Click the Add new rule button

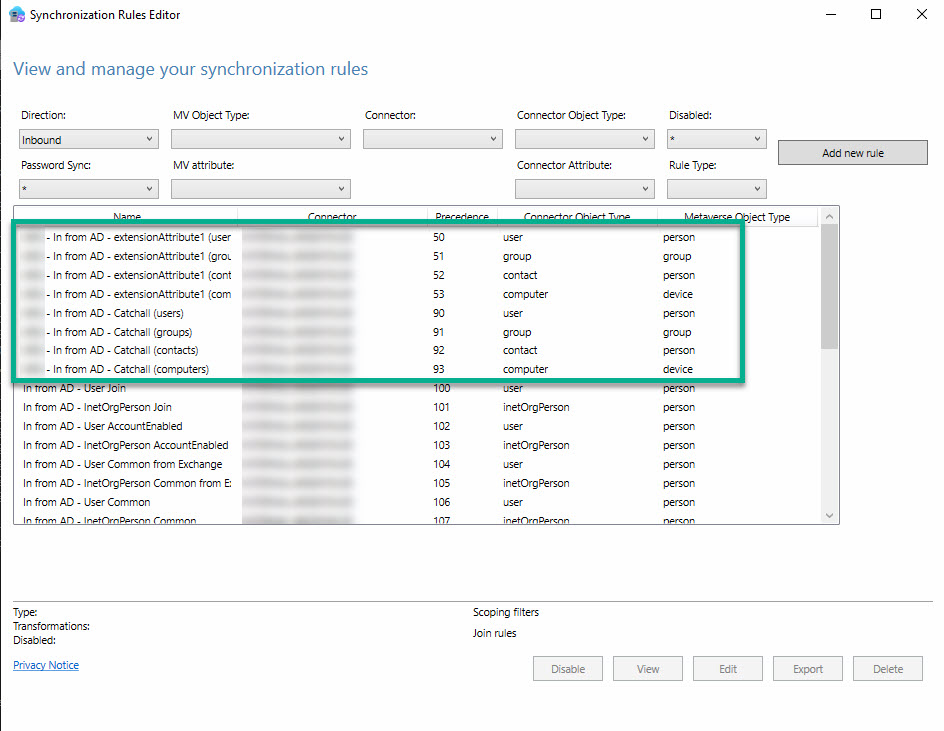pos(852,153)
